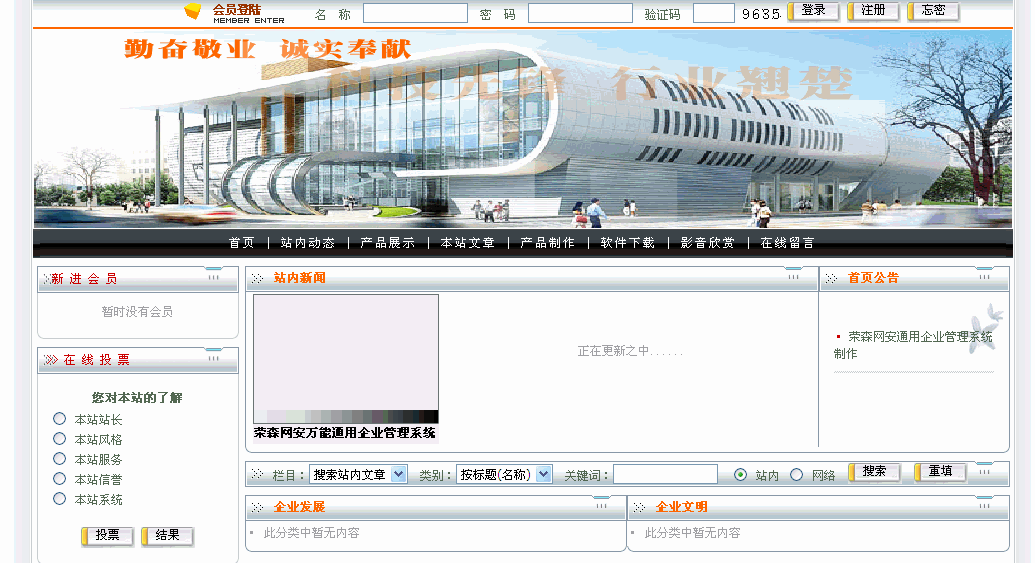
Task: Open the 搜索站内文章 column dropdown
Action: 358,474
